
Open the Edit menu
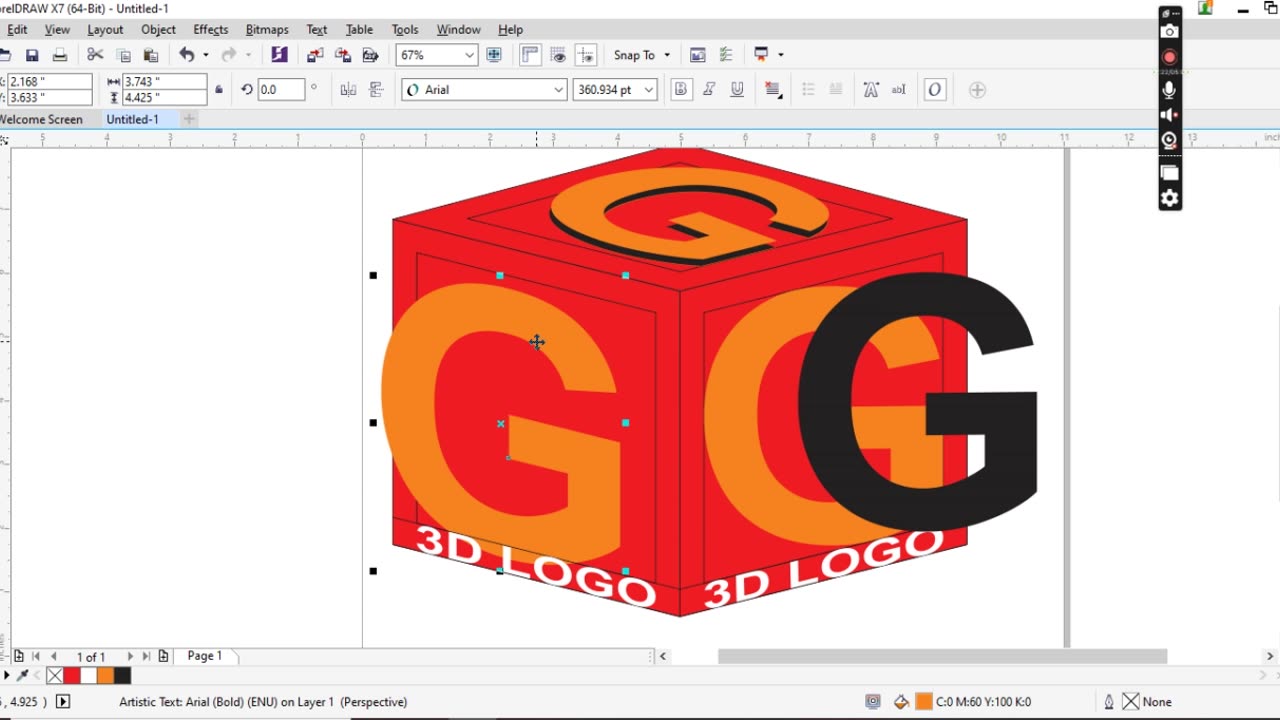[17, 30]
